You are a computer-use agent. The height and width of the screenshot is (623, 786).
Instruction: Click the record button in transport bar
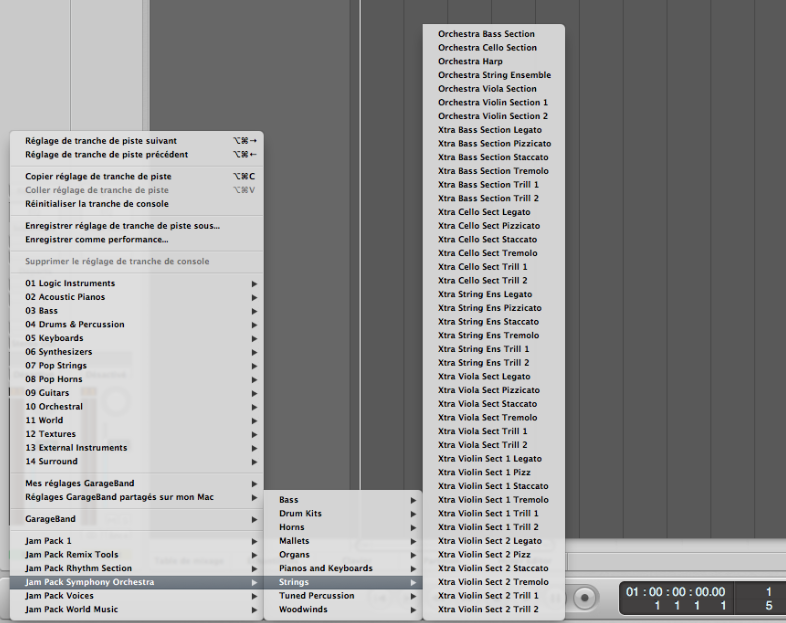point(584,597)
